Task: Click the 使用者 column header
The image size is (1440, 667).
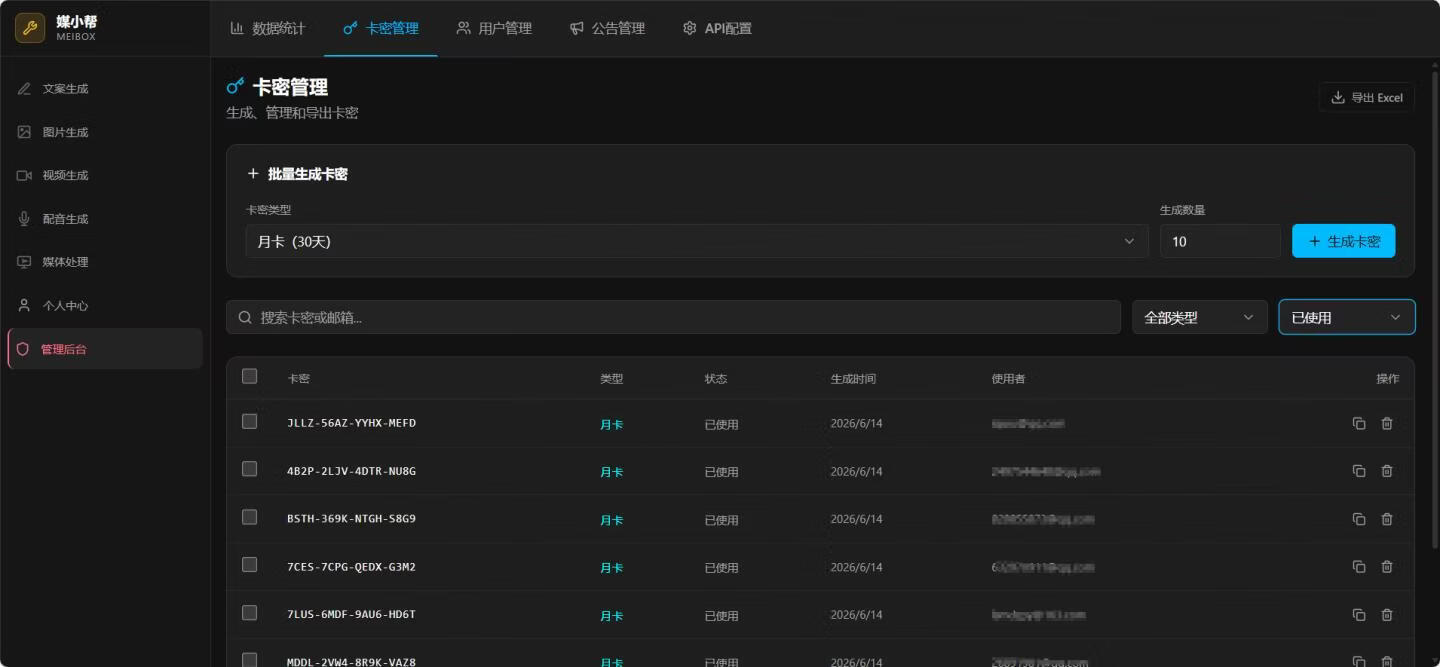Action: [x=1008, y=379]
